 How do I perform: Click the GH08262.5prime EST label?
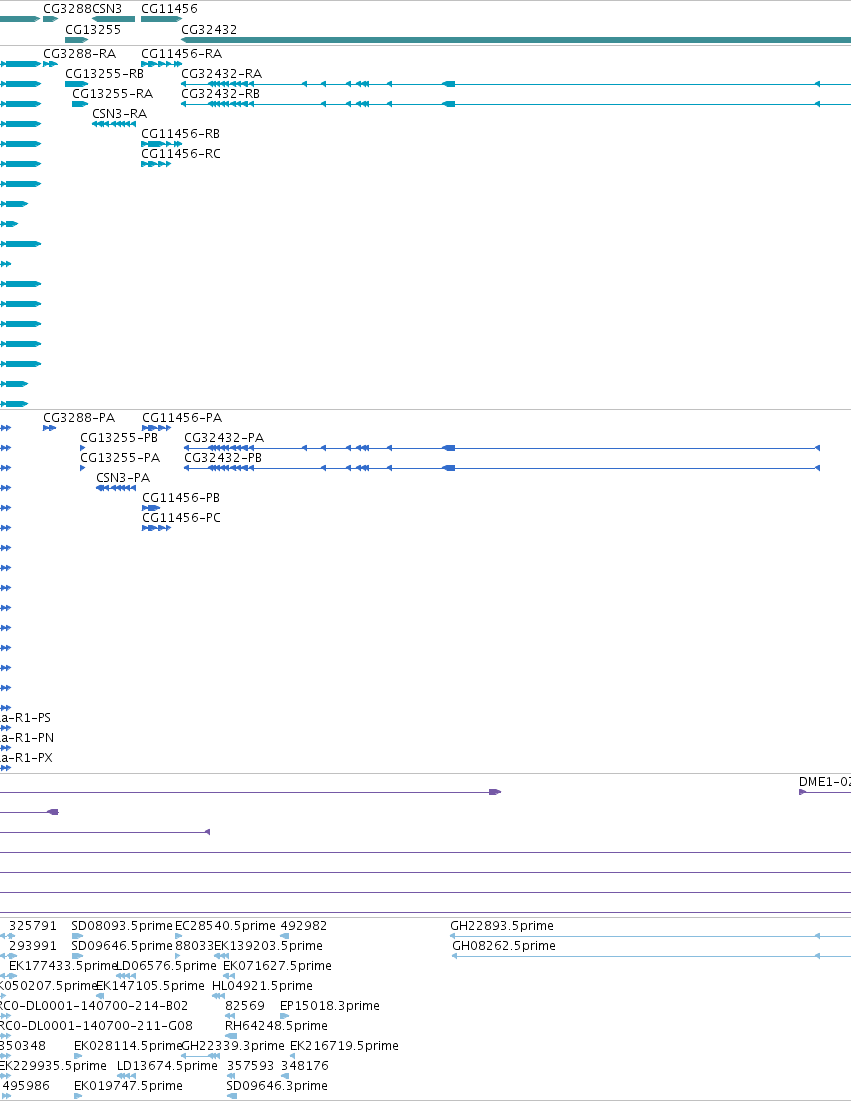[504, 947]
